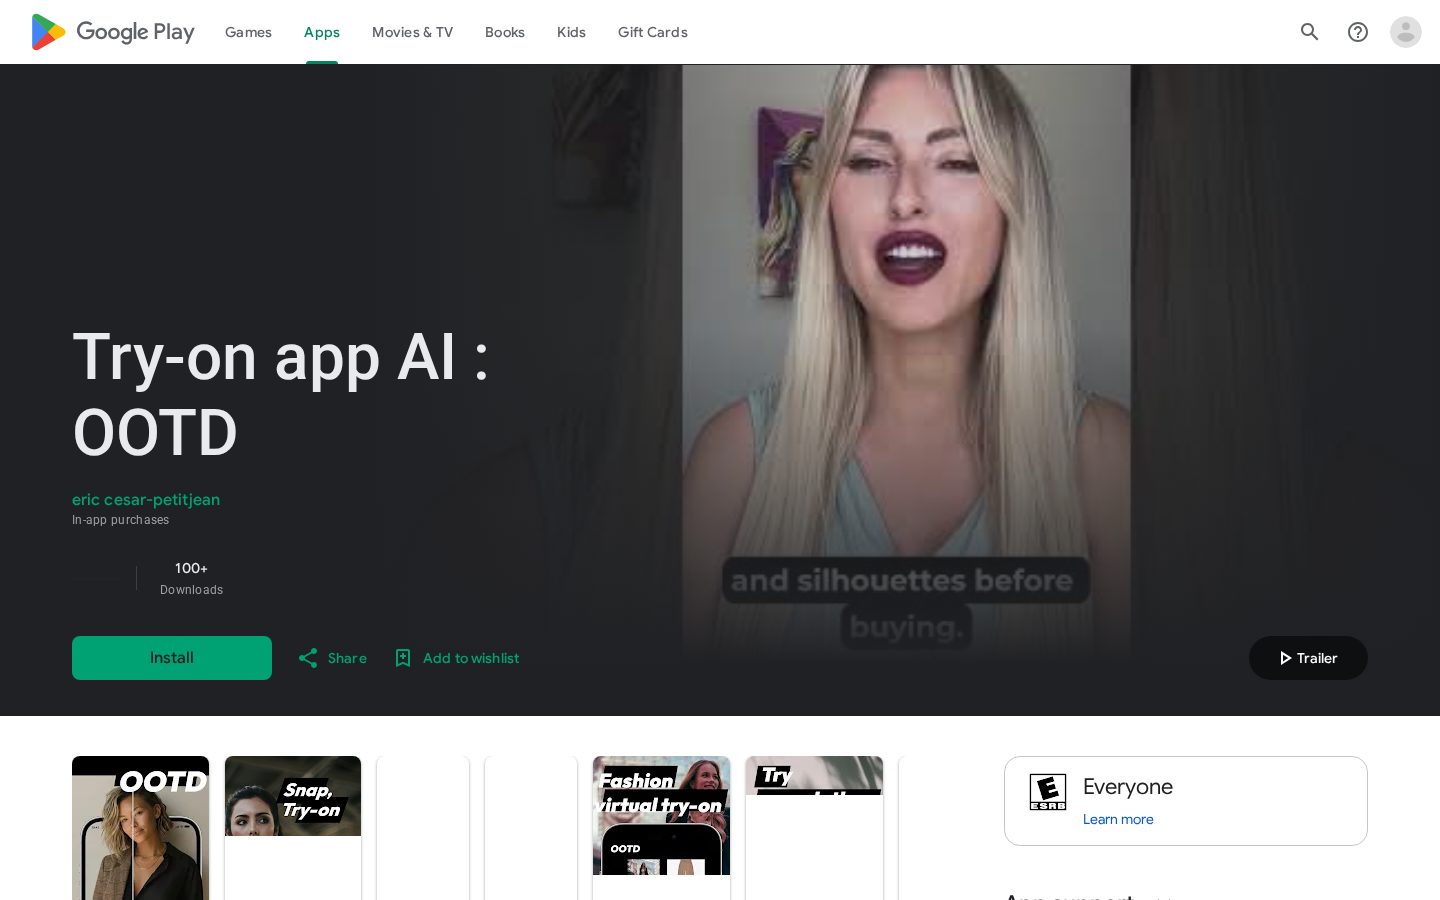Click the 100+ Downloads count
Image resolution: width=1440 pixels, height=900 pixels.
tap(191, 578)
